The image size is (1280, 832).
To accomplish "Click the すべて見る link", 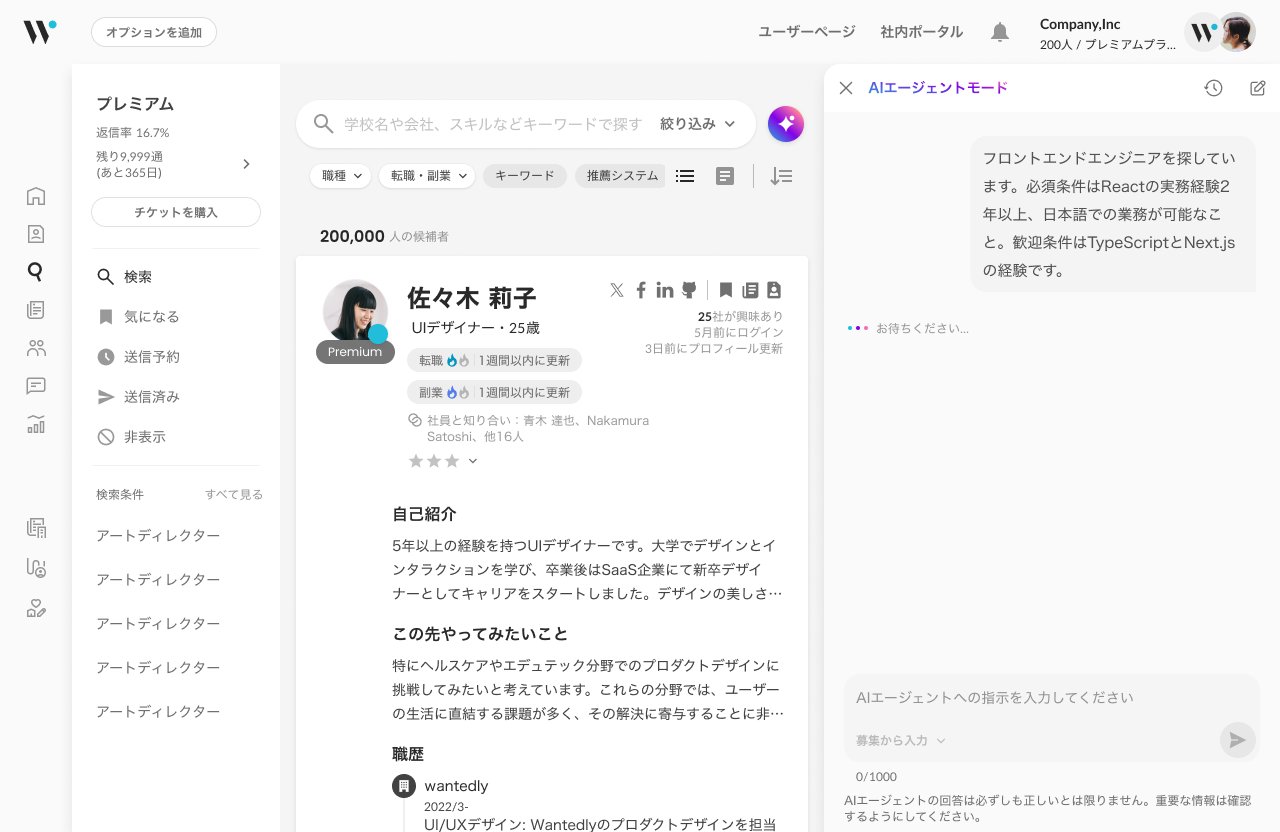I will click(x=234, y=494).
